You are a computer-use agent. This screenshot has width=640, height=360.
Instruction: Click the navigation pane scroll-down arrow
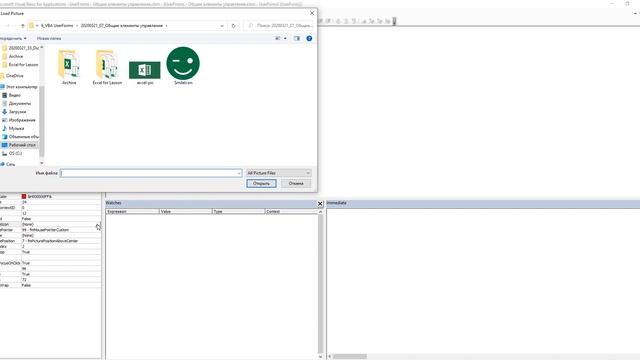click(x=42, y=163)
